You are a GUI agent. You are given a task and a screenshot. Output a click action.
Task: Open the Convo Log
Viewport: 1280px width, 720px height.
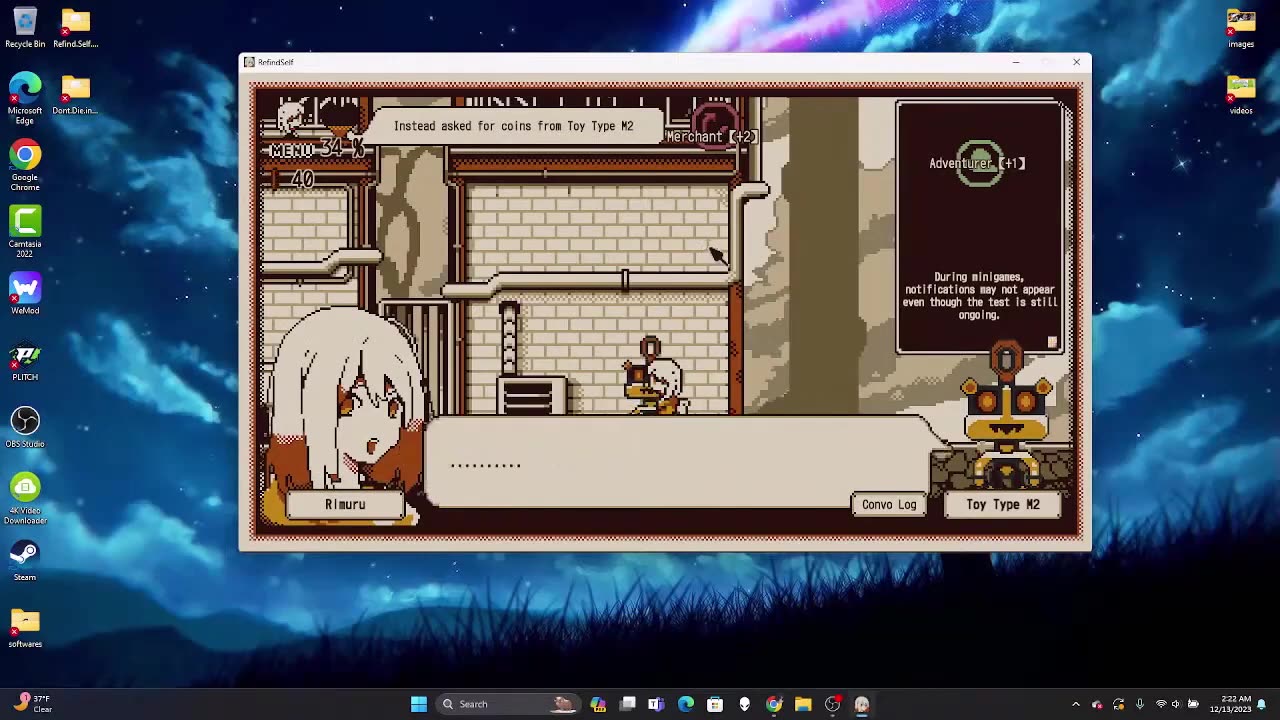889,505
